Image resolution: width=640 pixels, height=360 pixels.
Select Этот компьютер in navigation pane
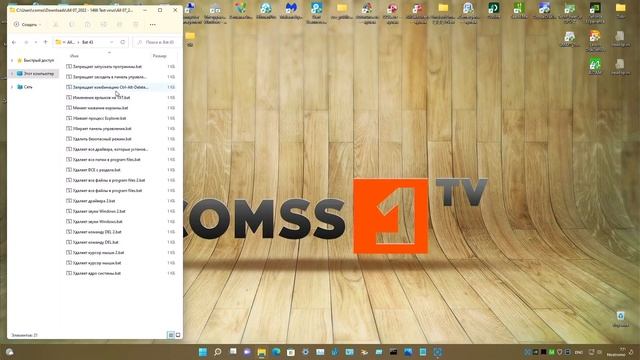pos(36,74)
